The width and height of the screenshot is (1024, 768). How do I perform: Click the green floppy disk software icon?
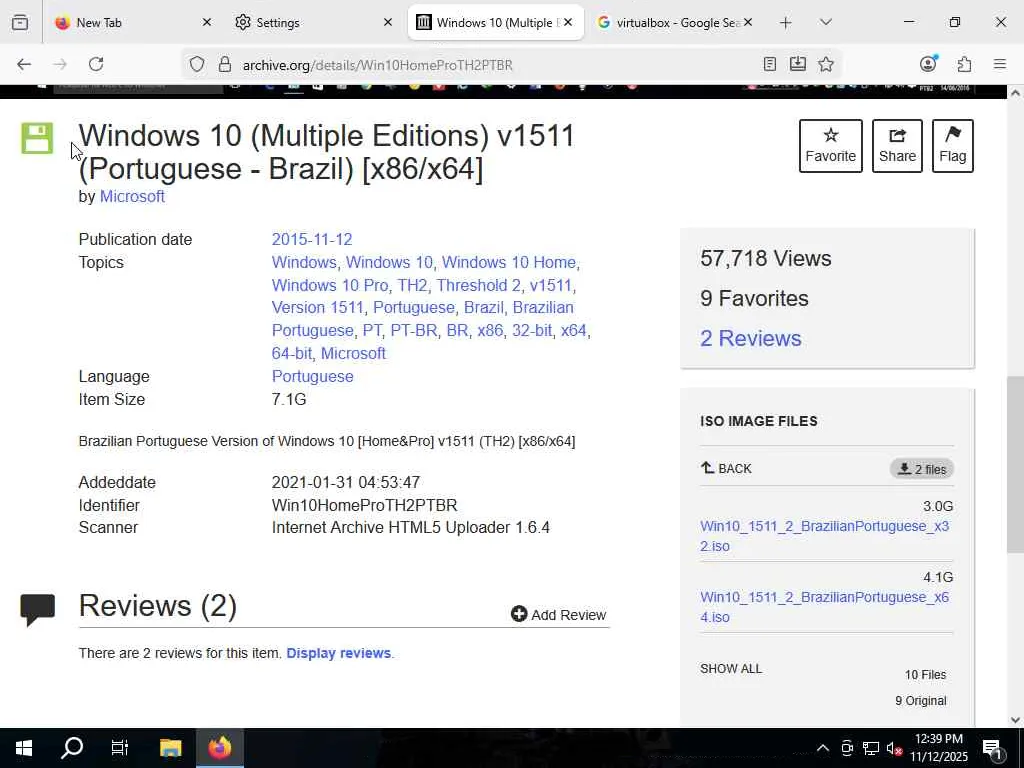(37, 138)
